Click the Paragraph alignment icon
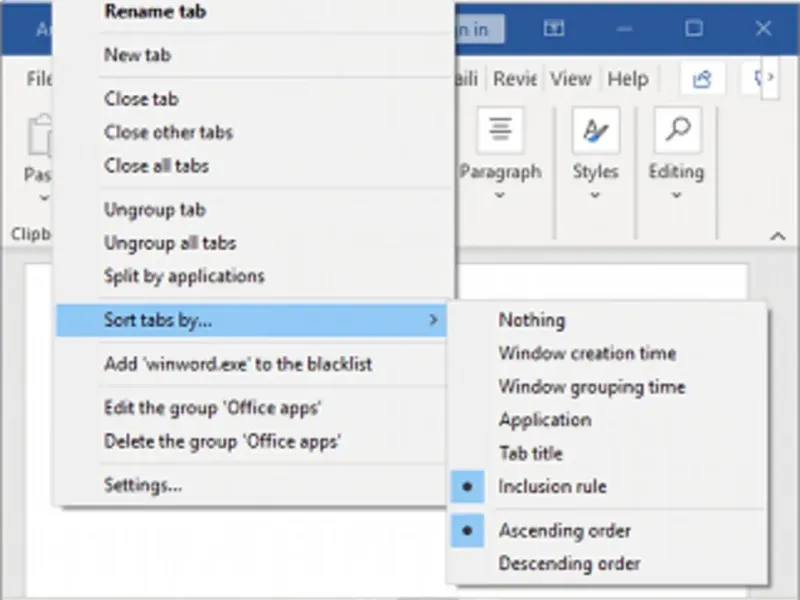 coord(500,130)
